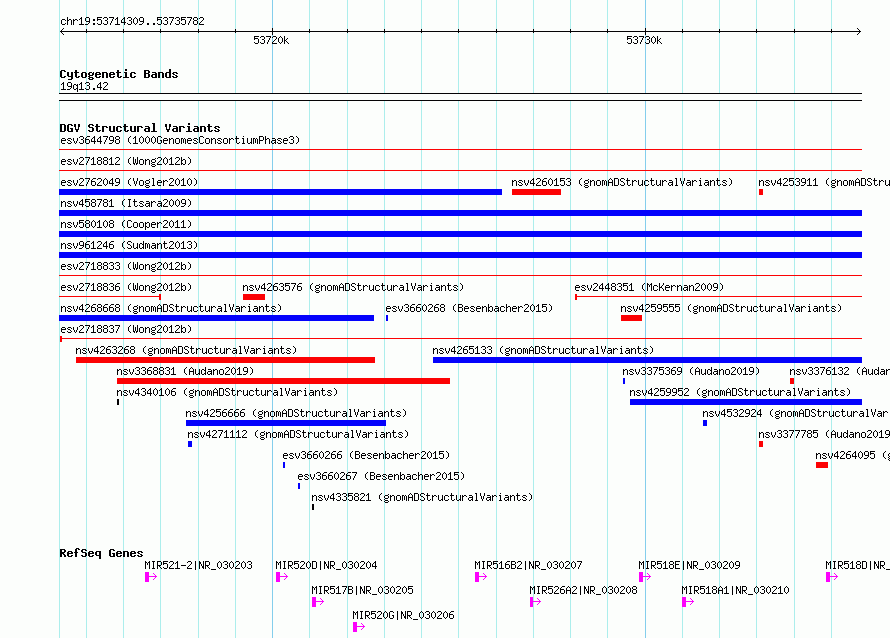
Task: Open esv2448351 (McKernan2009) label
Action: 649,287
